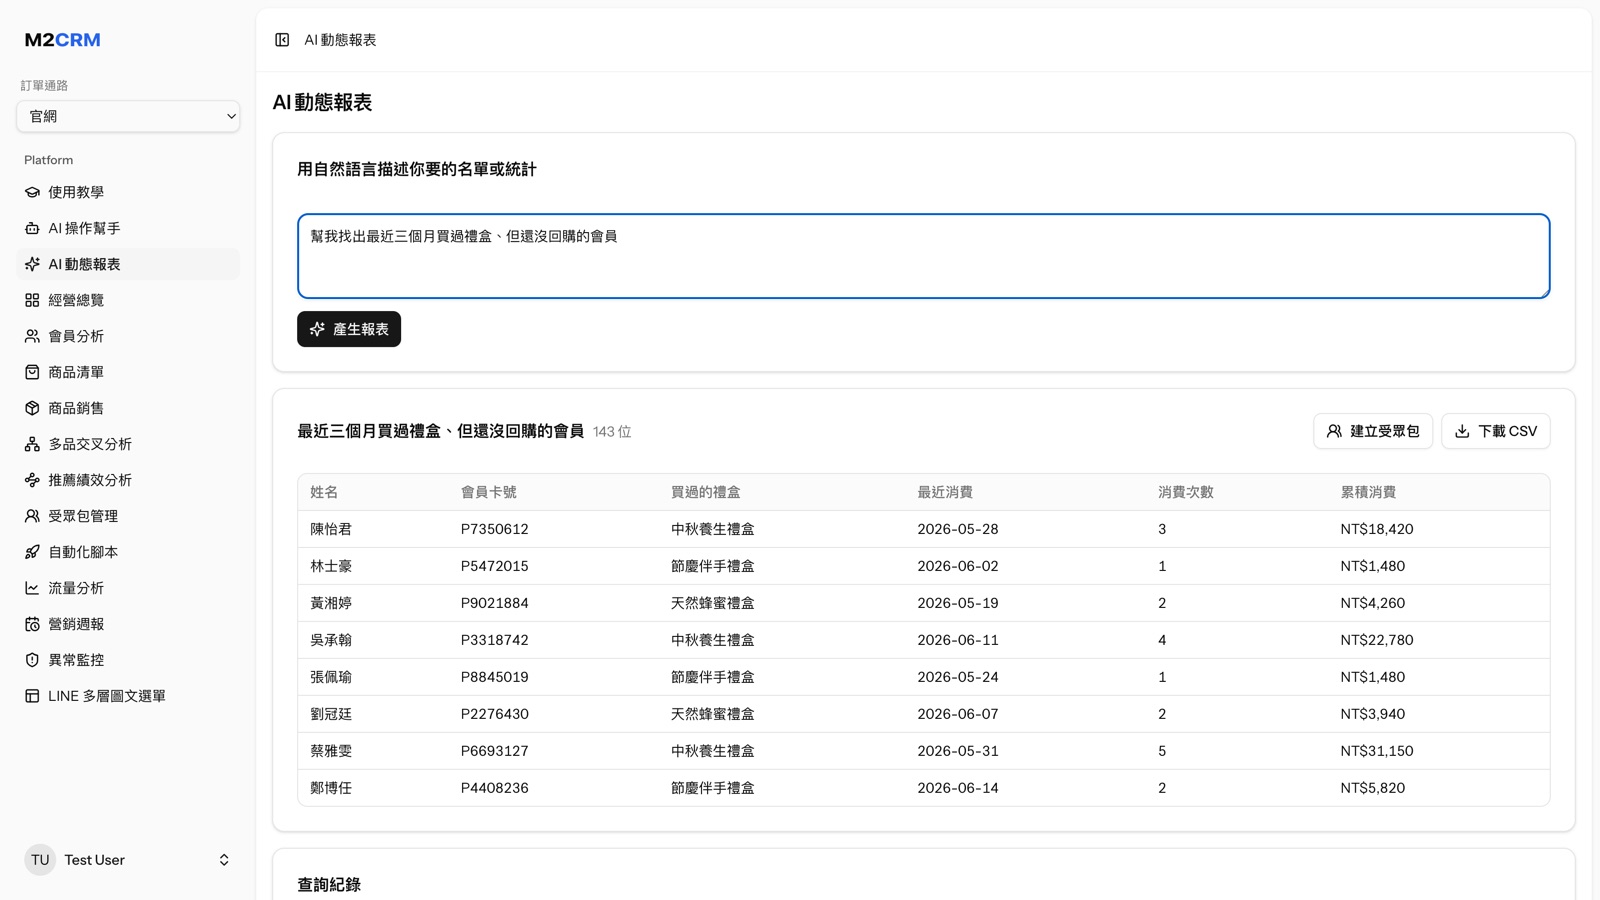Click amount NT$31,150
Screen dimensions: 1600x900
(1376, 751)
